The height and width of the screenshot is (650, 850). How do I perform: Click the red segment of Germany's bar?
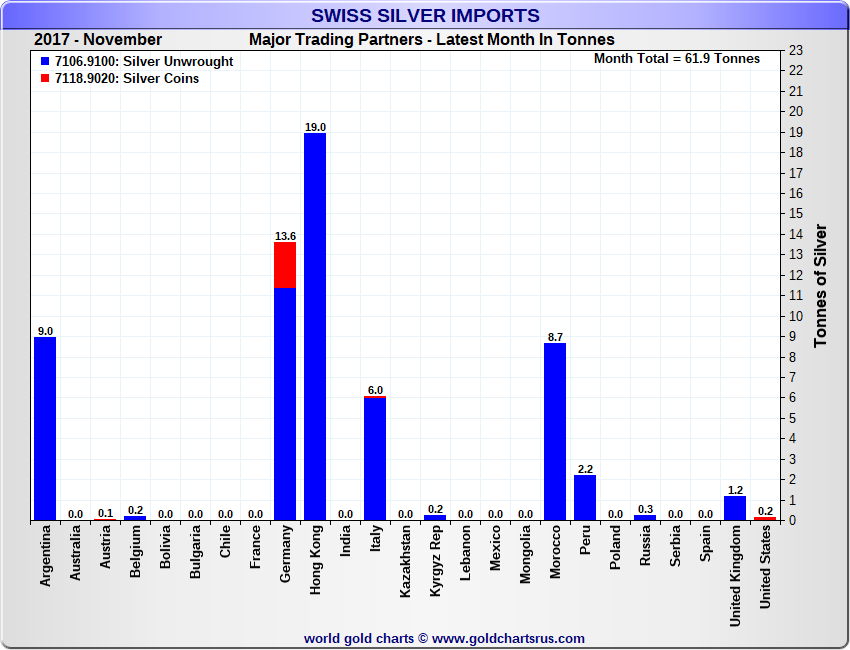click(x=285, y=264)
